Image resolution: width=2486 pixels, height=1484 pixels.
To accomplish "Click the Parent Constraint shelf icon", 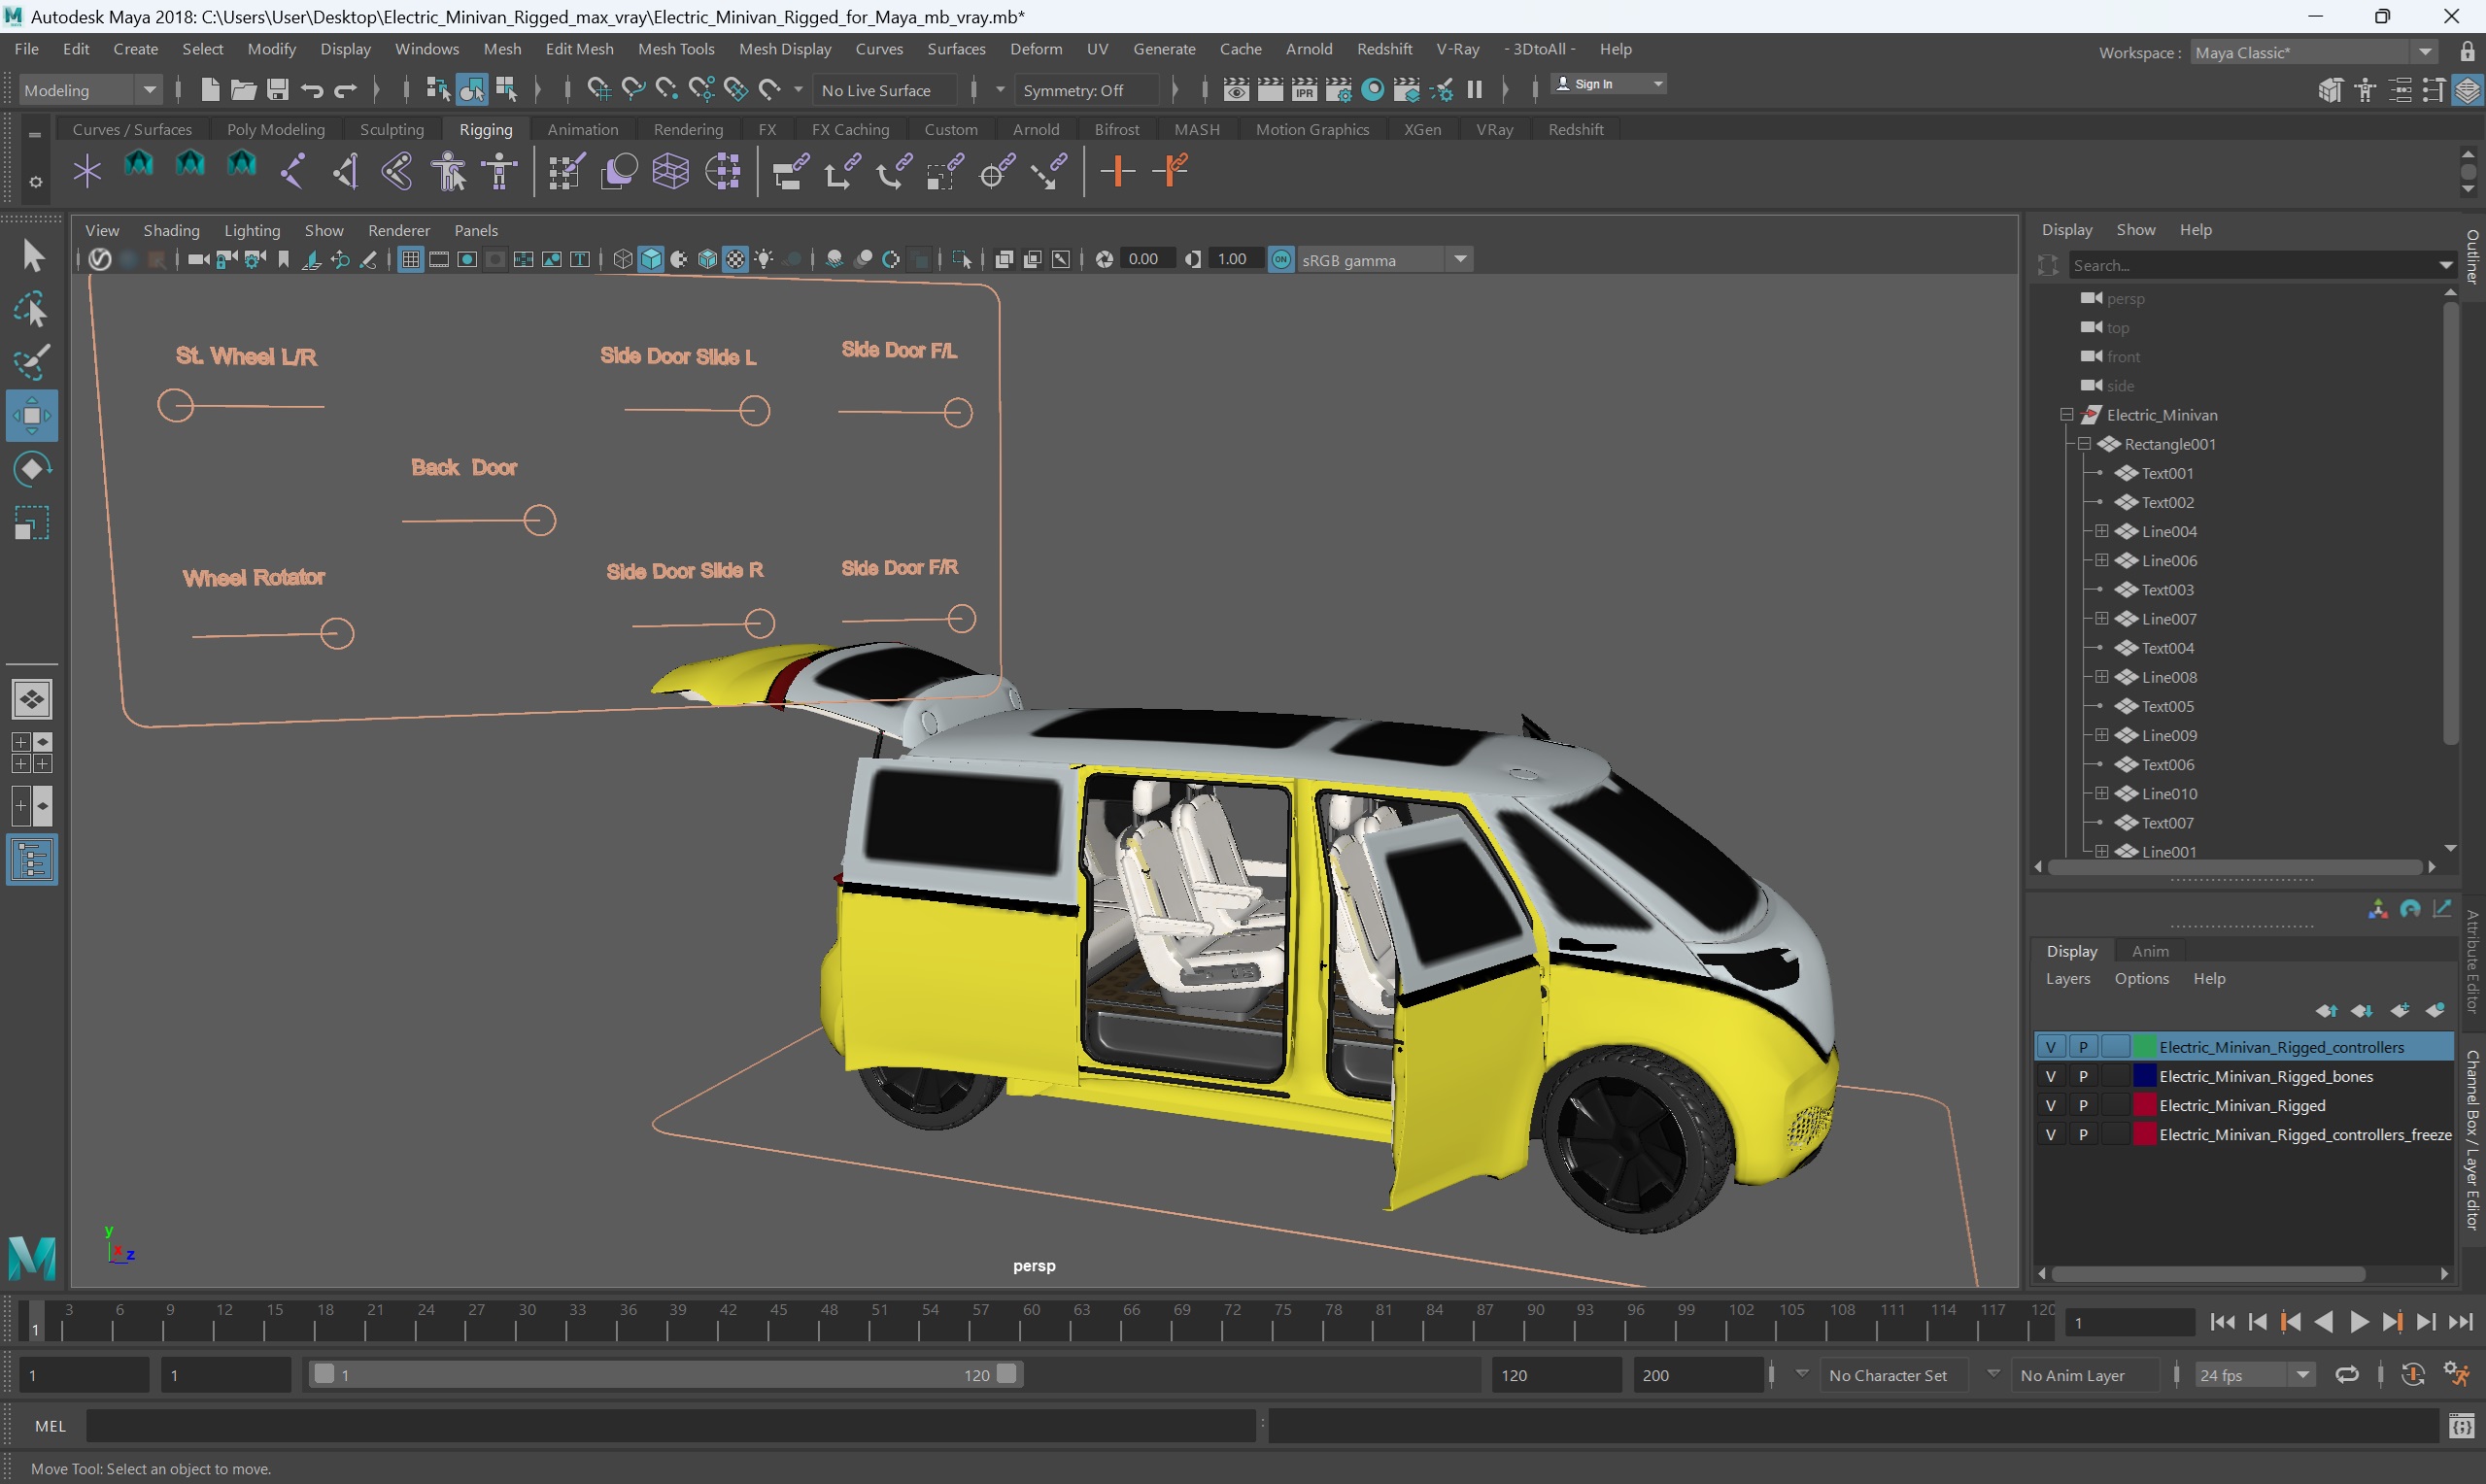I will (790, 171).
